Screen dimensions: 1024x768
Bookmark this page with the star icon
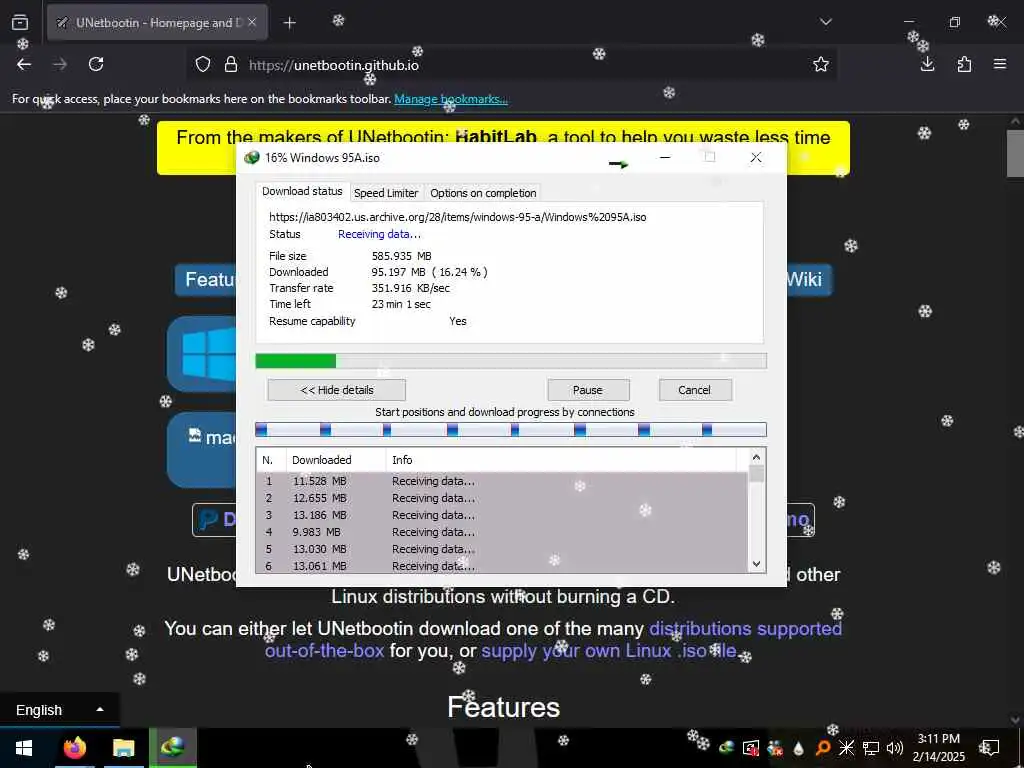(821, 65)
